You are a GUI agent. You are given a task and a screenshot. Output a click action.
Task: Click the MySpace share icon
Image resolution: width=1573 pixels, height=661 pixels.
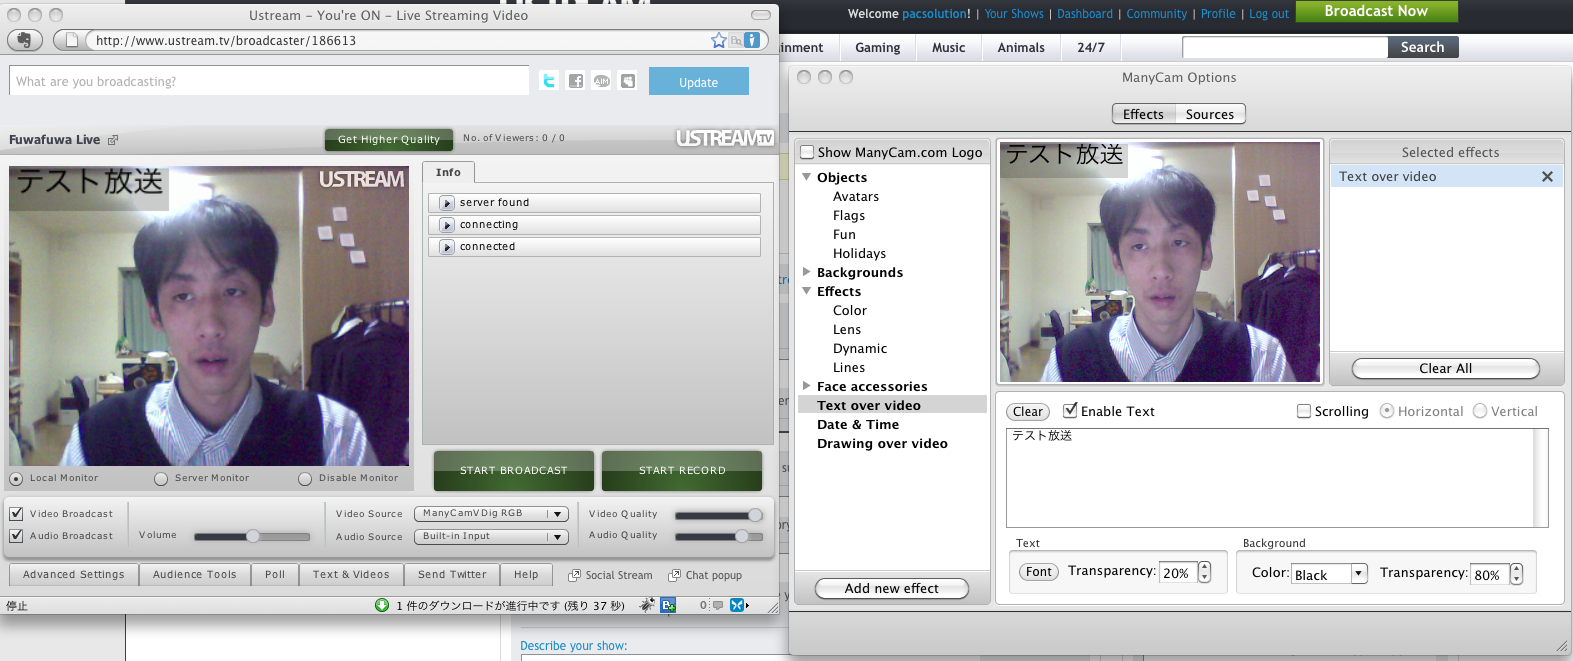click(x=627, y=81)
